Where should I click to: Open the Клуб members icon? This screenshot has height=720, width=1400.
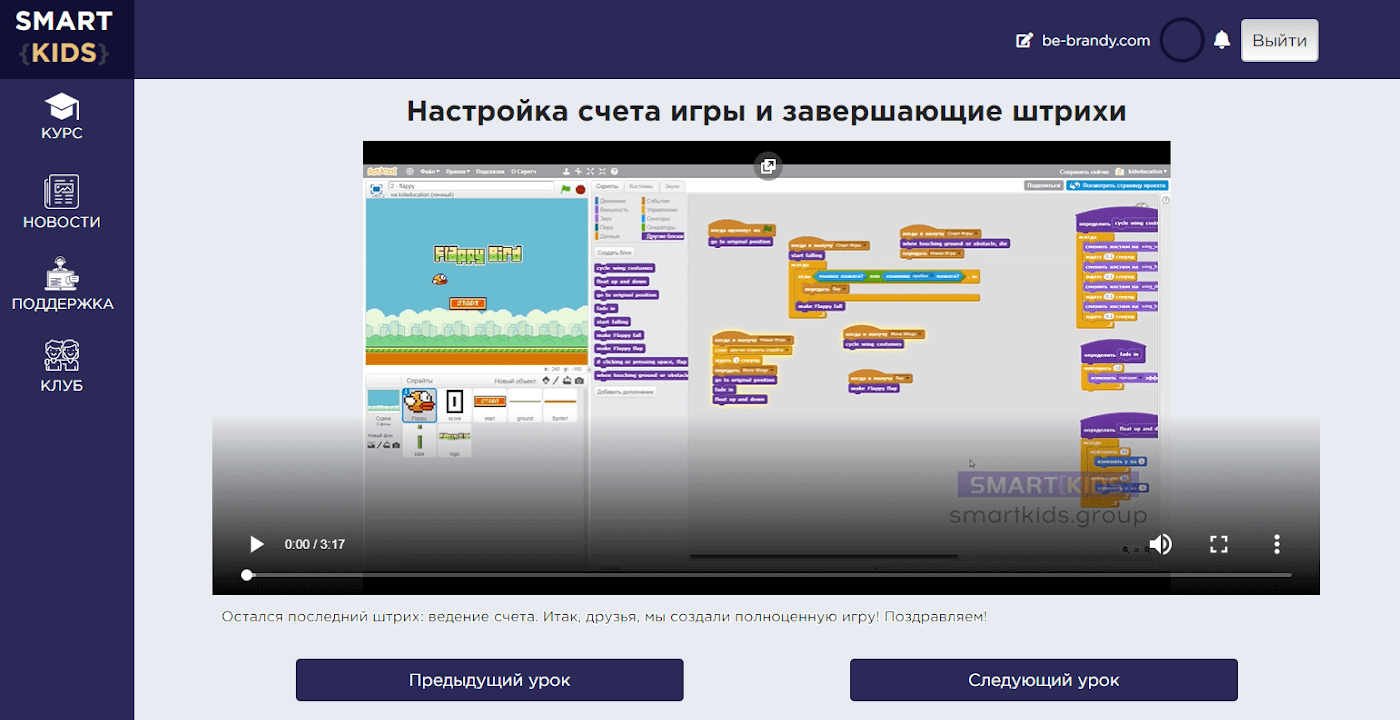62,355
